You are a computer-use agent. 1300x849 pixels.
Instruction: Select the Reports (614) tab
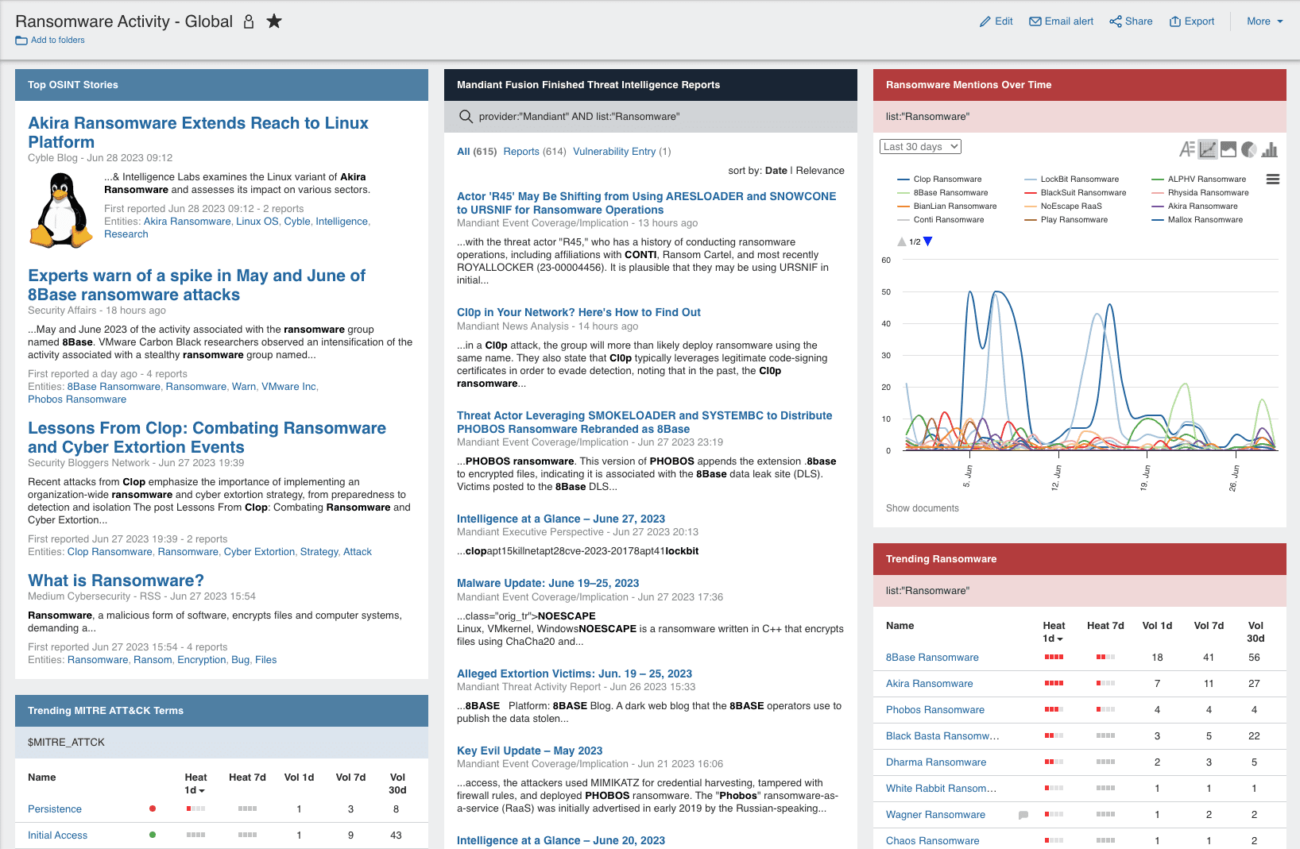tap(535, 151)
